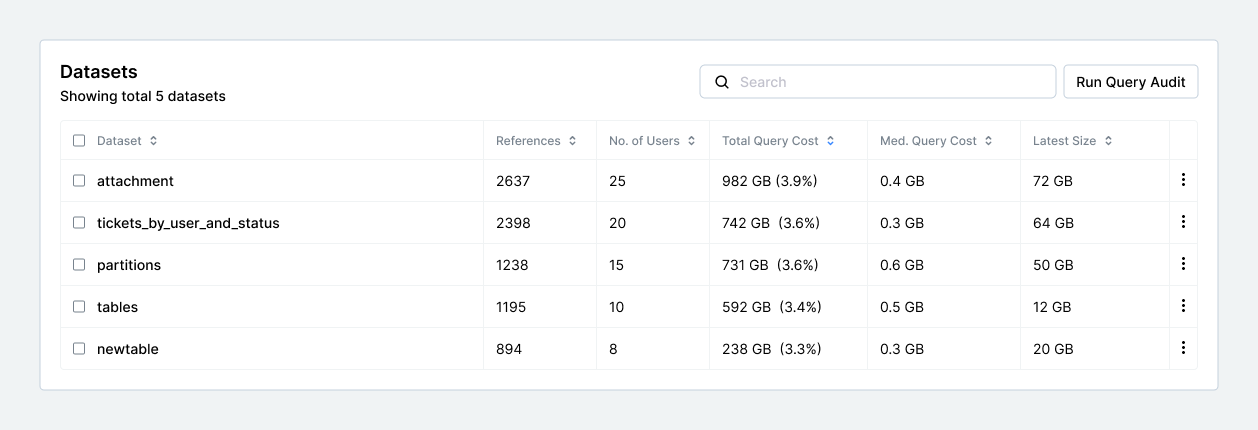Viewport: 1258px width, 430px height.
Task: Click the Run Query Audit button
Action: tap(1130, 82)
